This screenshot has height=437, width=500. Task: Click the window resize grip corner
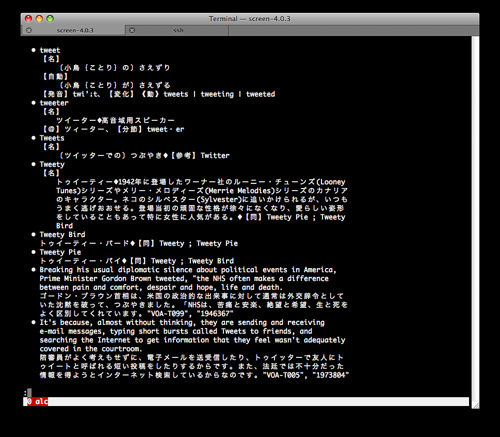point(476,405)
